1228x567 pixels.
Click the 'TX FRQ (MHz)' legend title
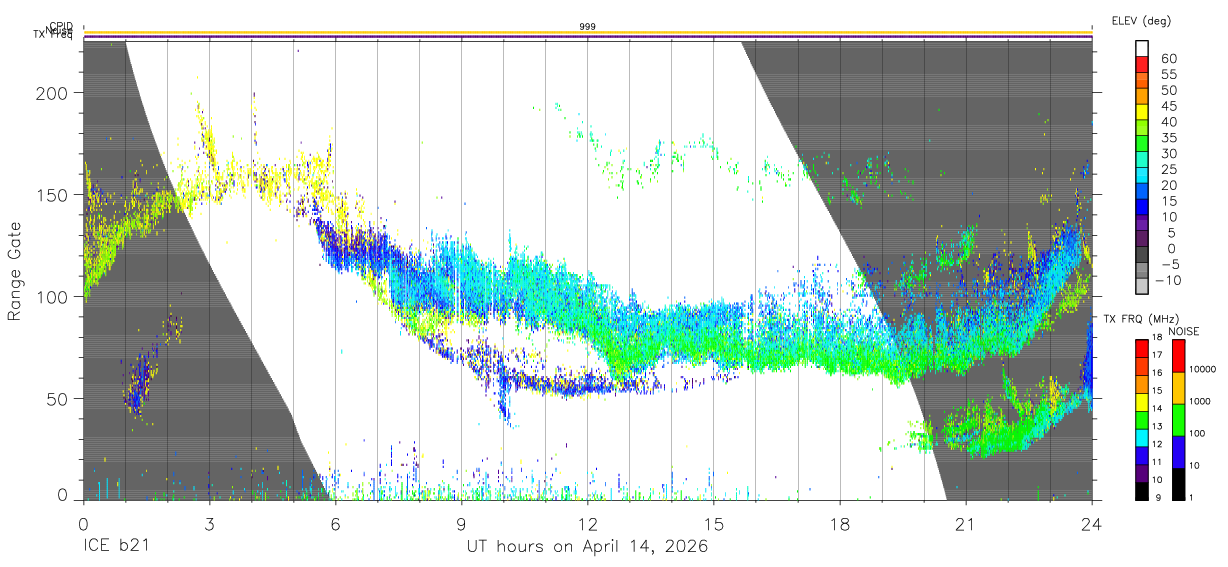click(1141, 319)
